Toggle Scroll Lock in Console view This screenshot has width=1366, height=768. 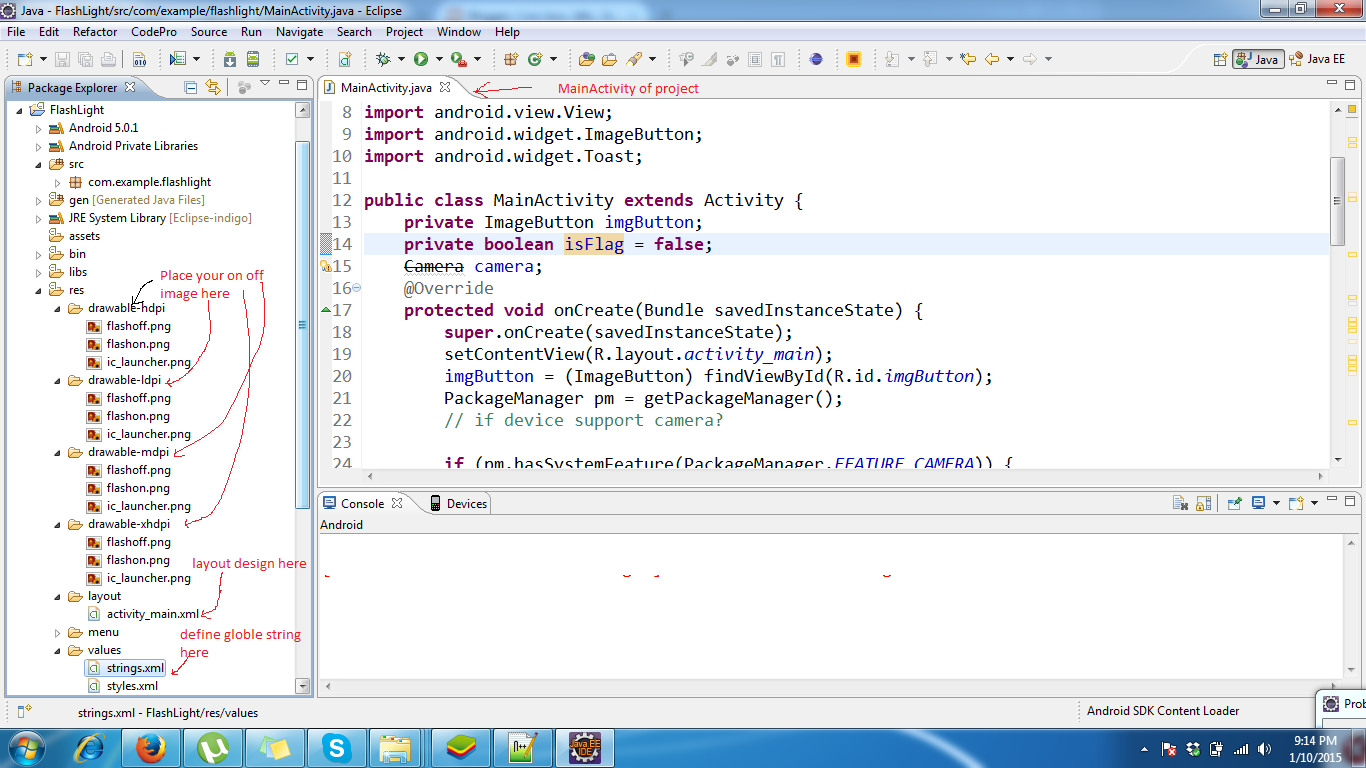pyautogui.click(x=1203, y=503)
